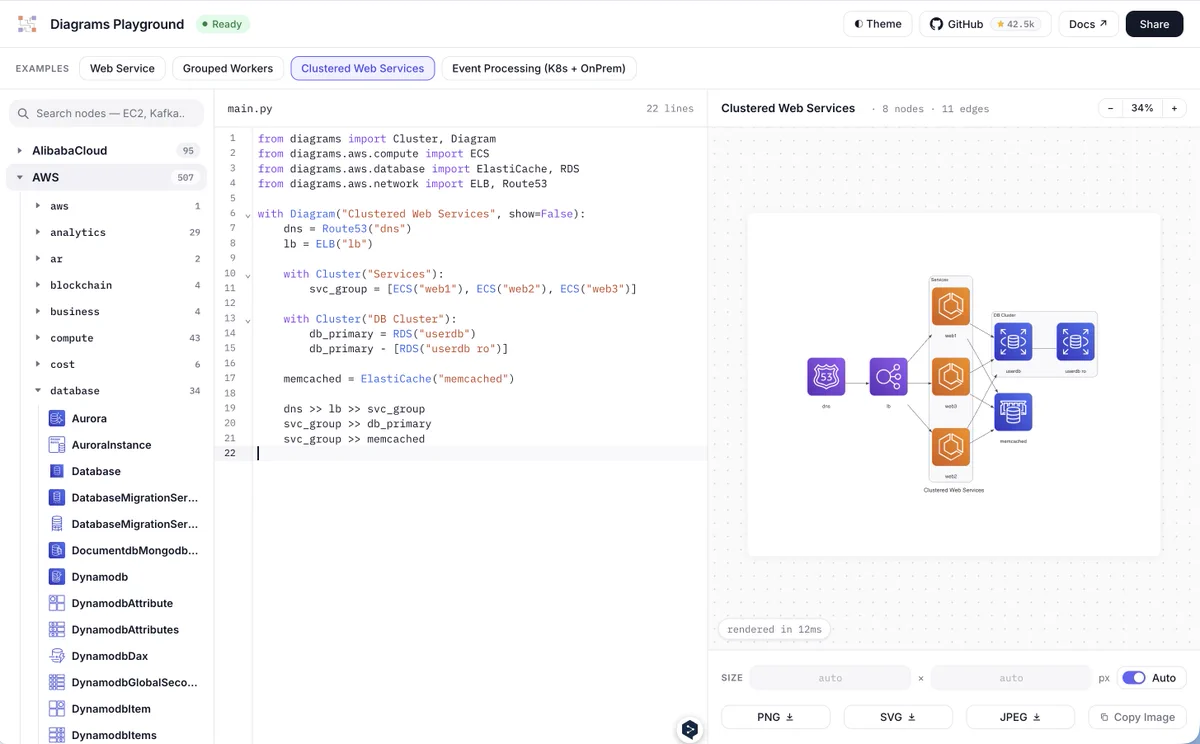Click the DynamodbAttribute node icon

(57, 603)
